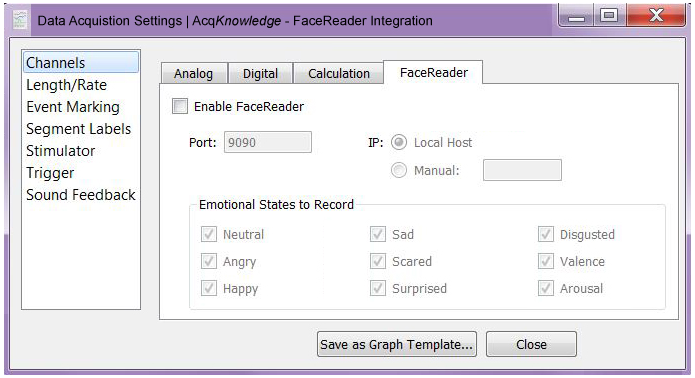Click the Port input field

[268, 142]
